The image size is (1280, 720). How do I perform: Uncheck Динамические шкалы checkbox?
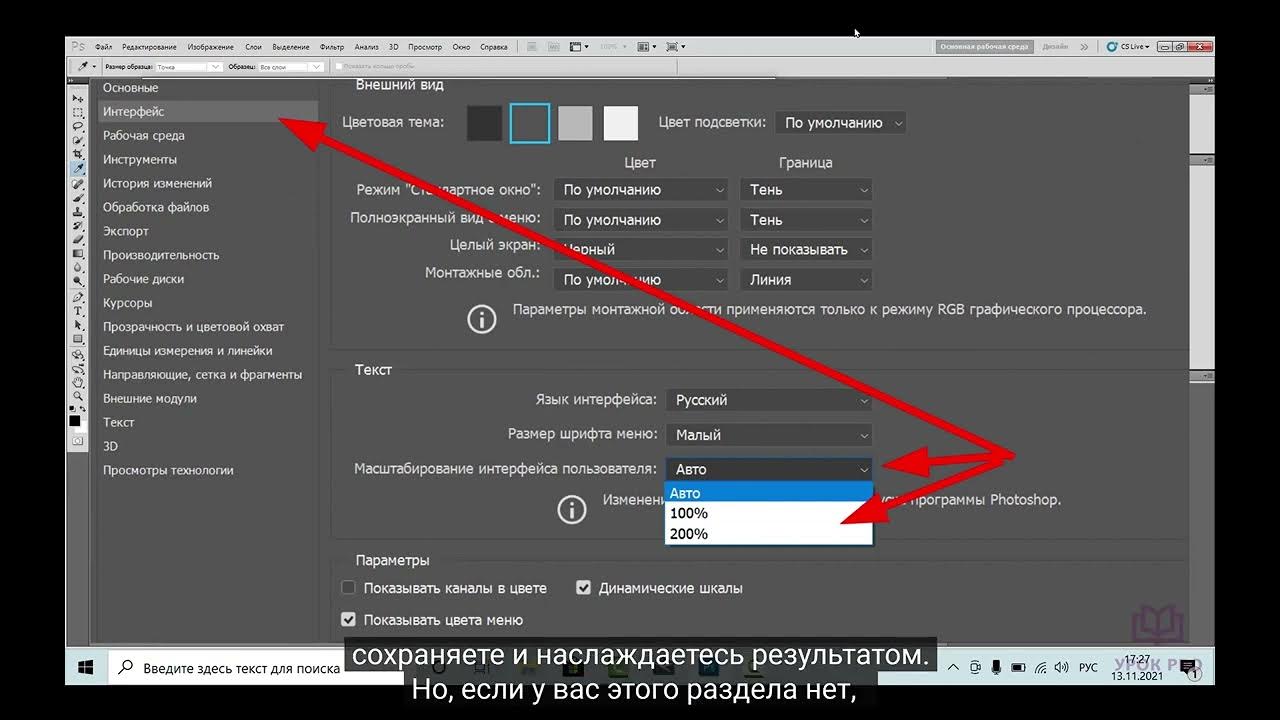[584, 588]
